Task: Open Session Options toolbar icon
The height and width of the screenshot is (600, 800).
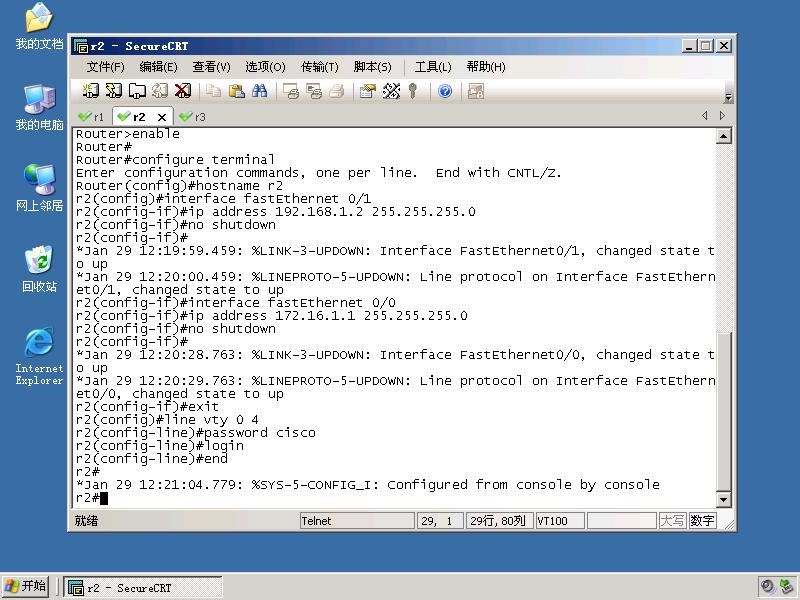Action: (x=367, y=91)
